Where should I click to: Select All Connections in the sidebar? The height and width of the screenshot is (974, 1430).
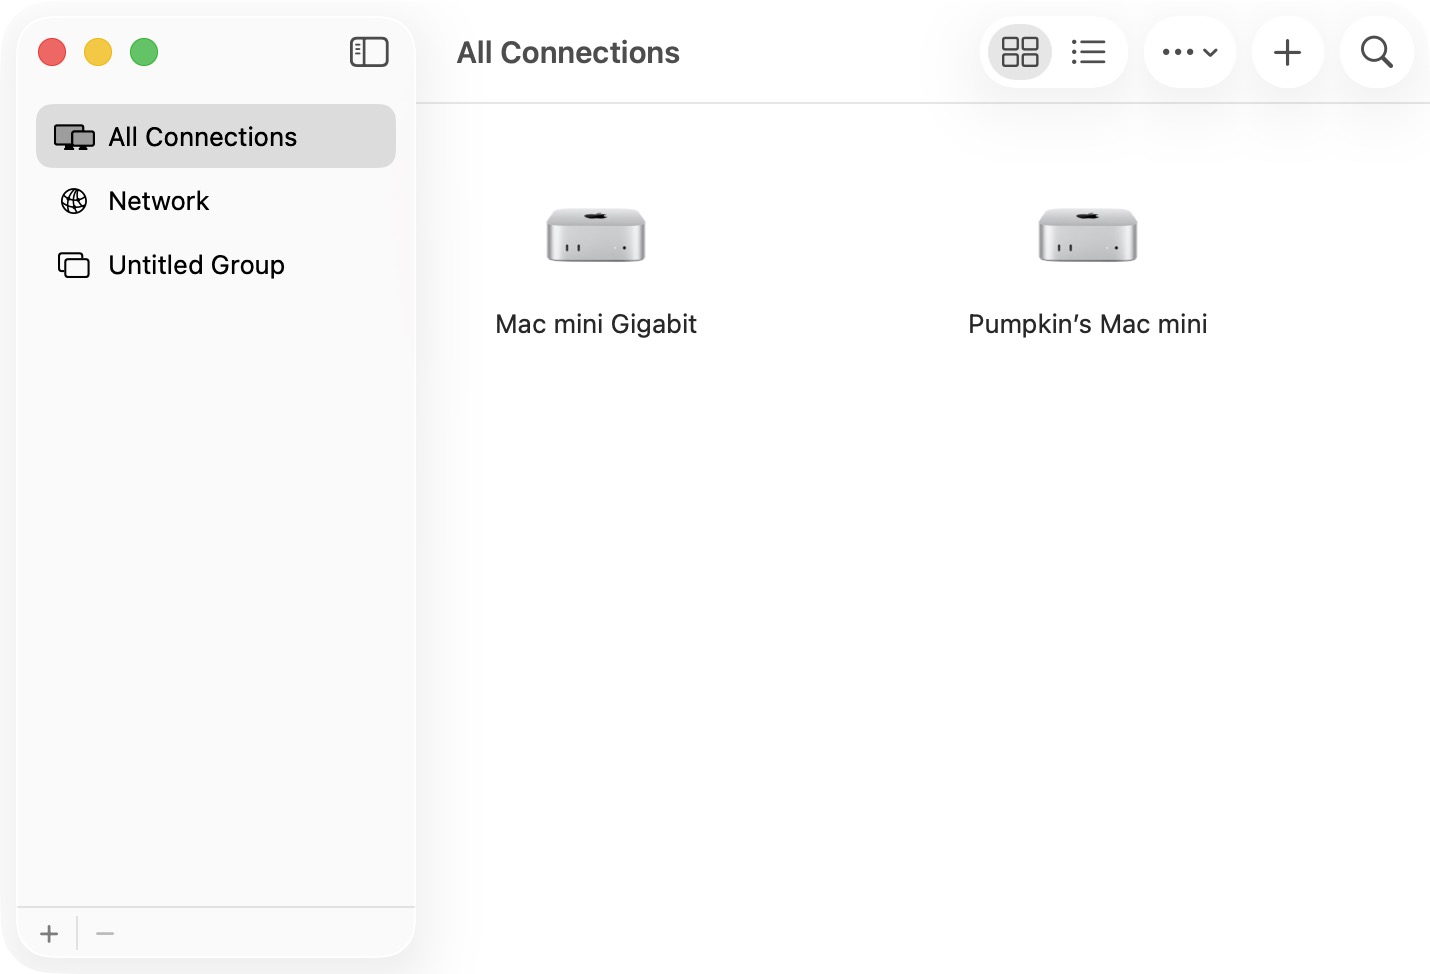coord(202,136)
